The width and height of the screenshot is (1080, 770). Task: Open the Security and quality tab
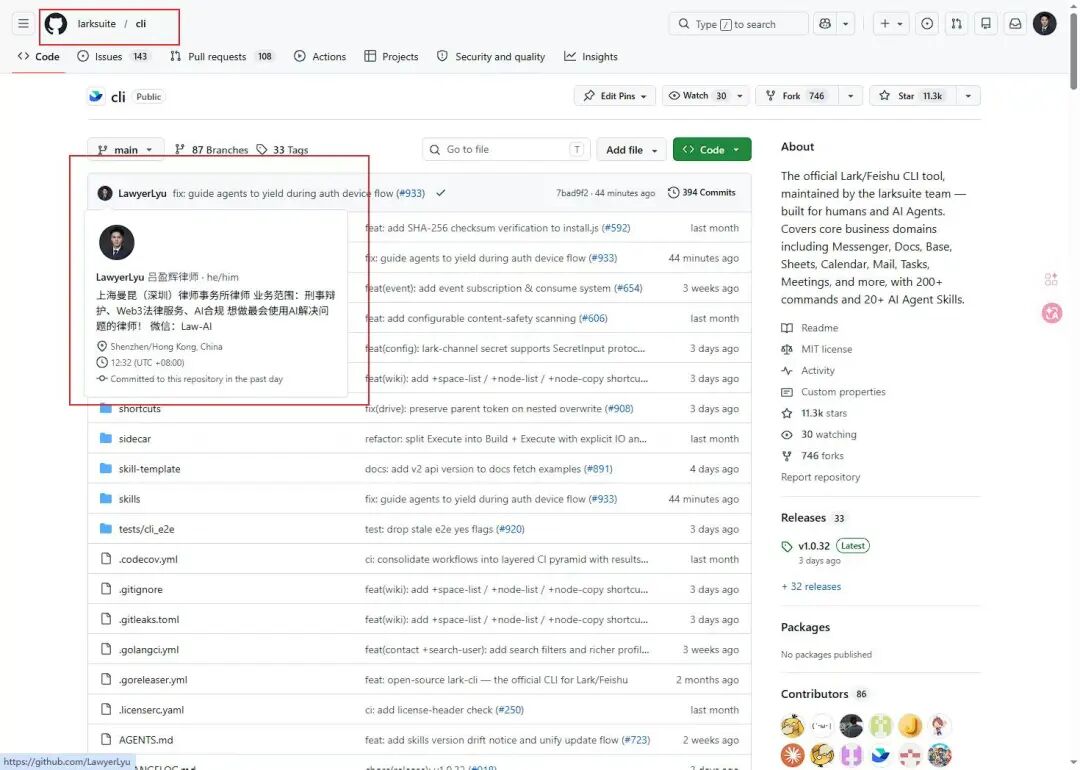tap(490, 56)
